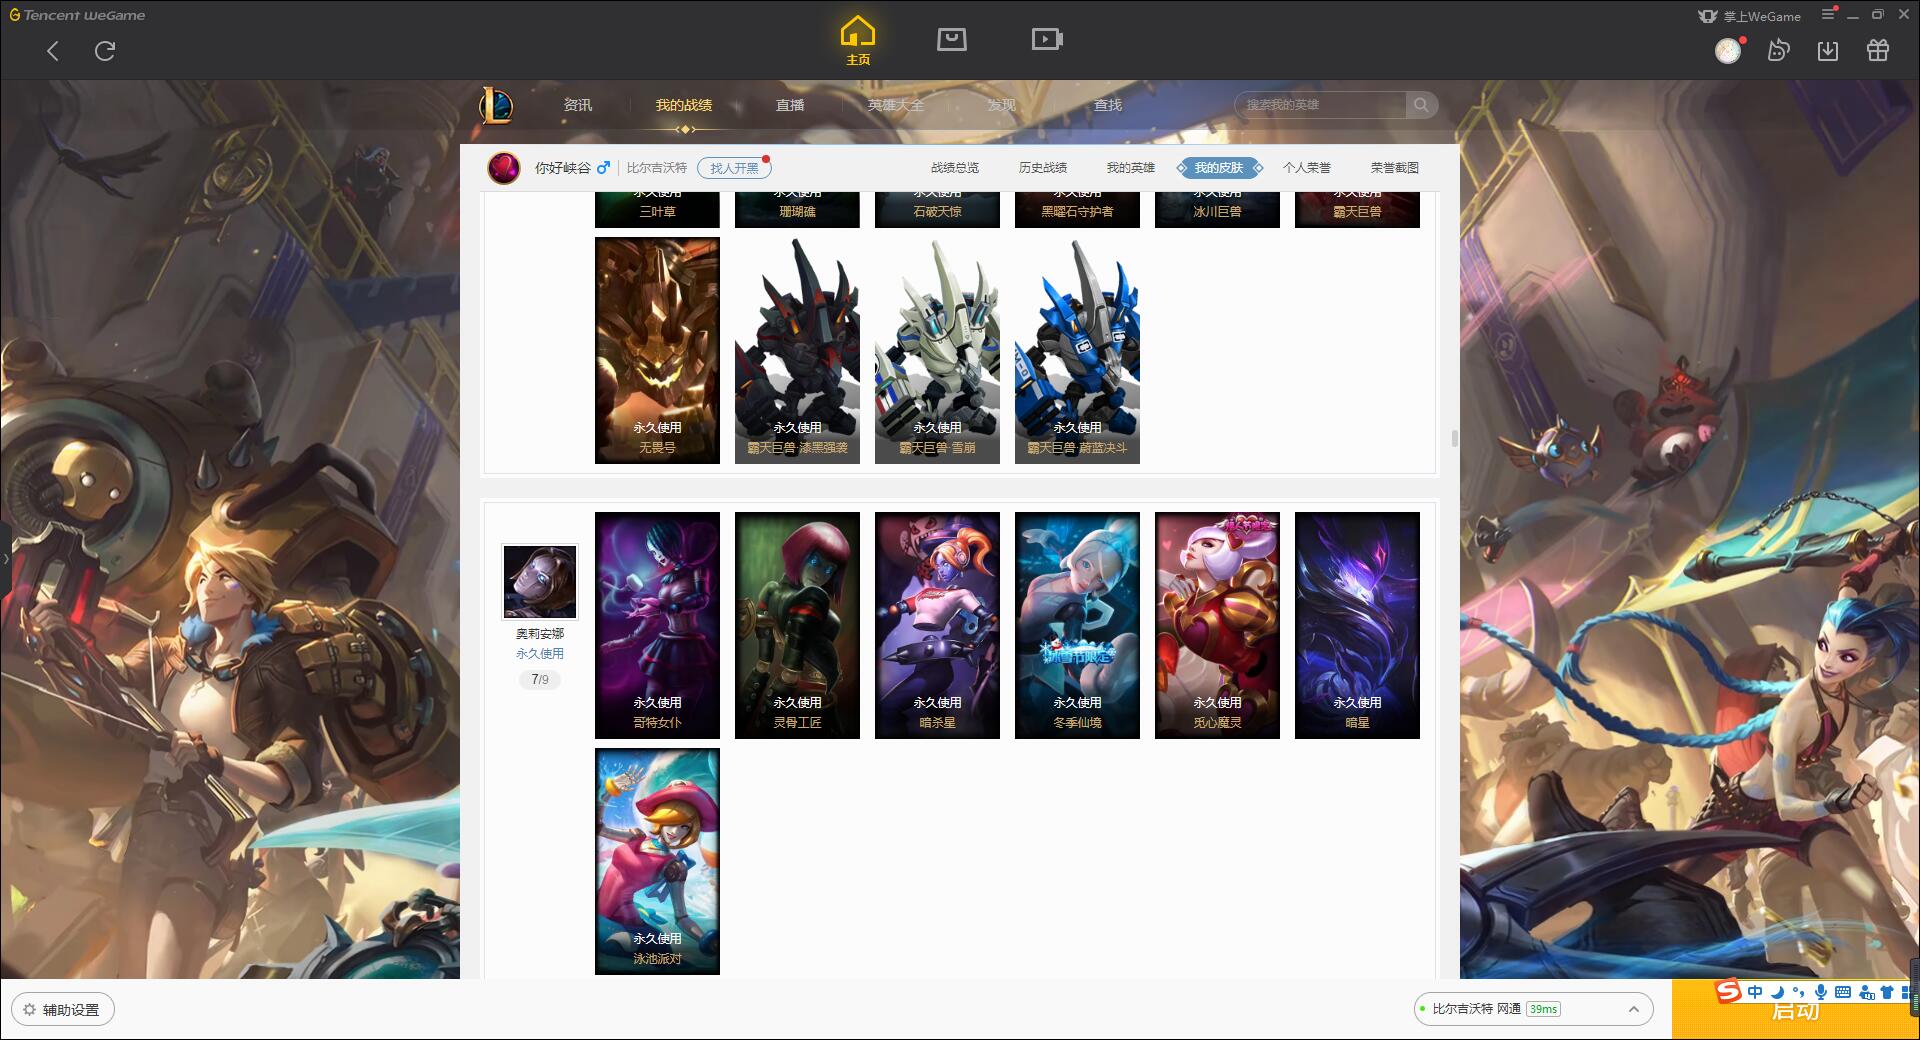Open the 我的战绩 tab

click(684, 105)
